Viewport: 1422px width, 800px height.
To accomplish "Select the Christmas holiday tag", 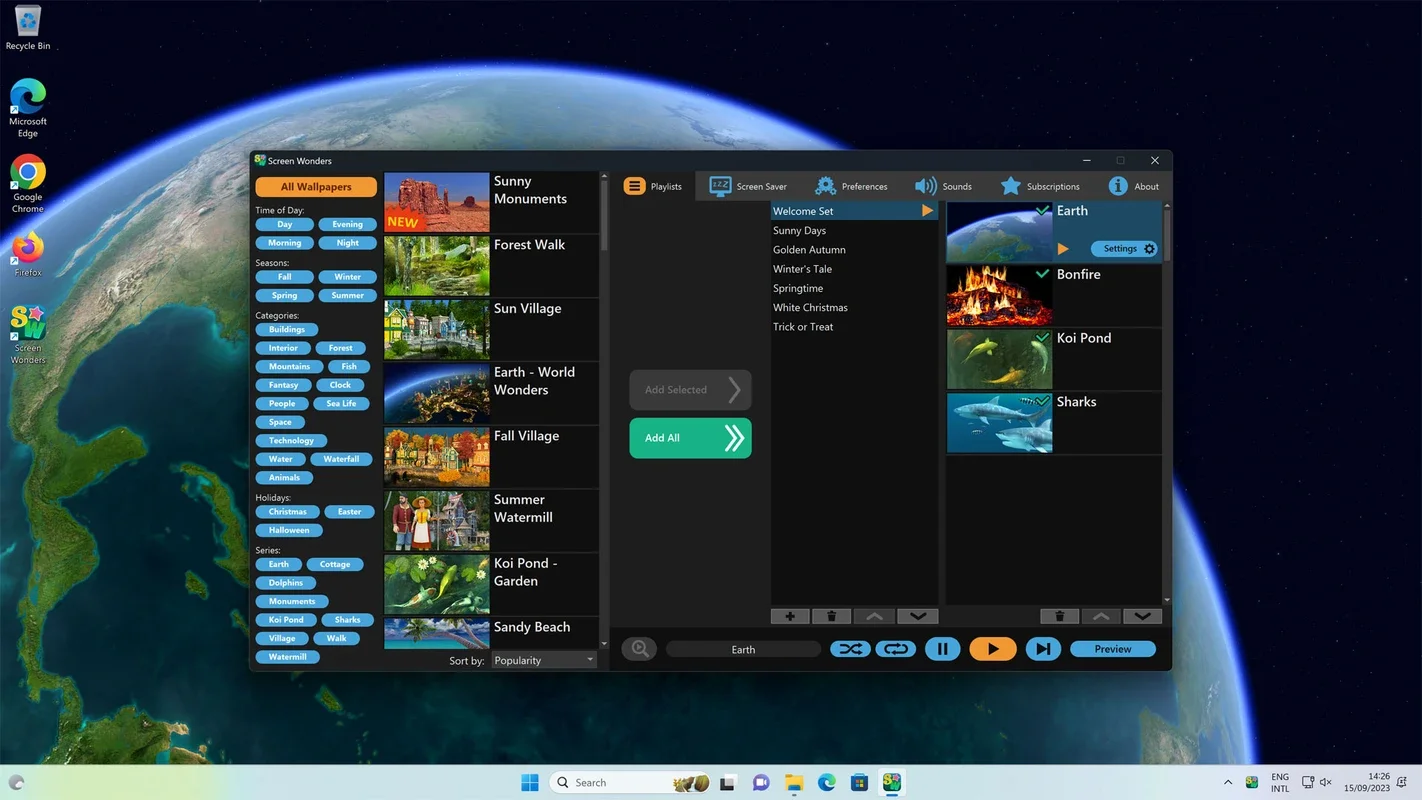I will [x=287, y=512].
